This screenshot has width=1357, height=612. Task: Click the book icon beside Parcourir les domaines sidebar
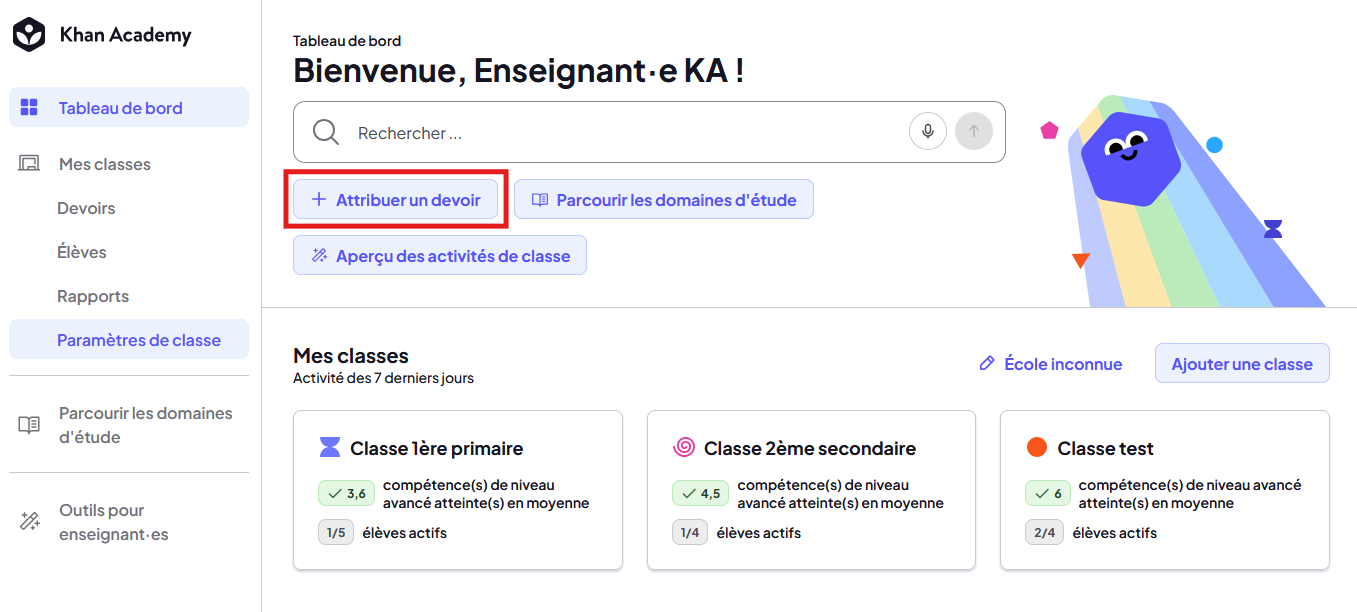[x=29, y=425]
